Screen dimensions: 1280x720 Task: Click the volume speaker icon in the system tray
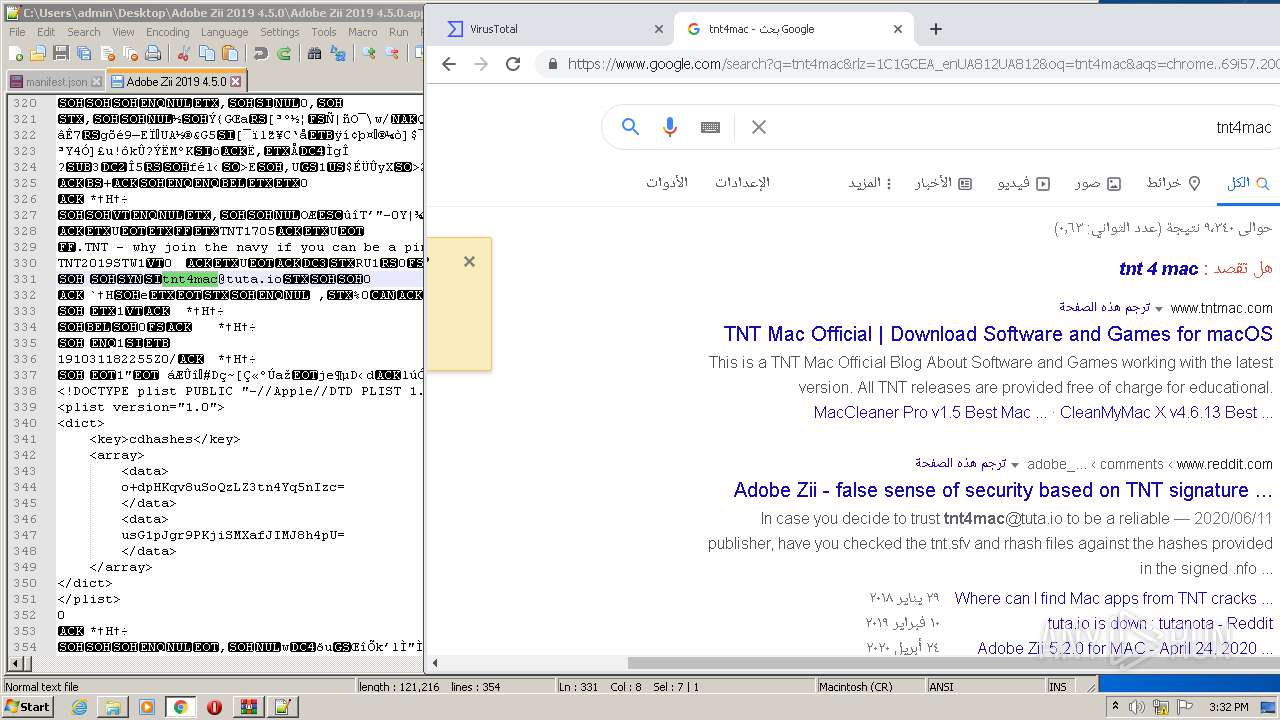click(1139, 707)
